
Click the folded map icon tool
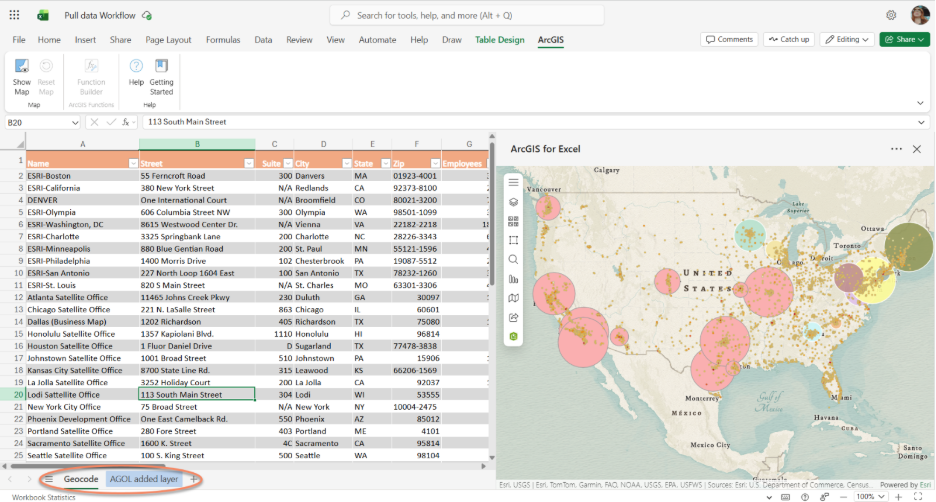[x=513, y=298]
